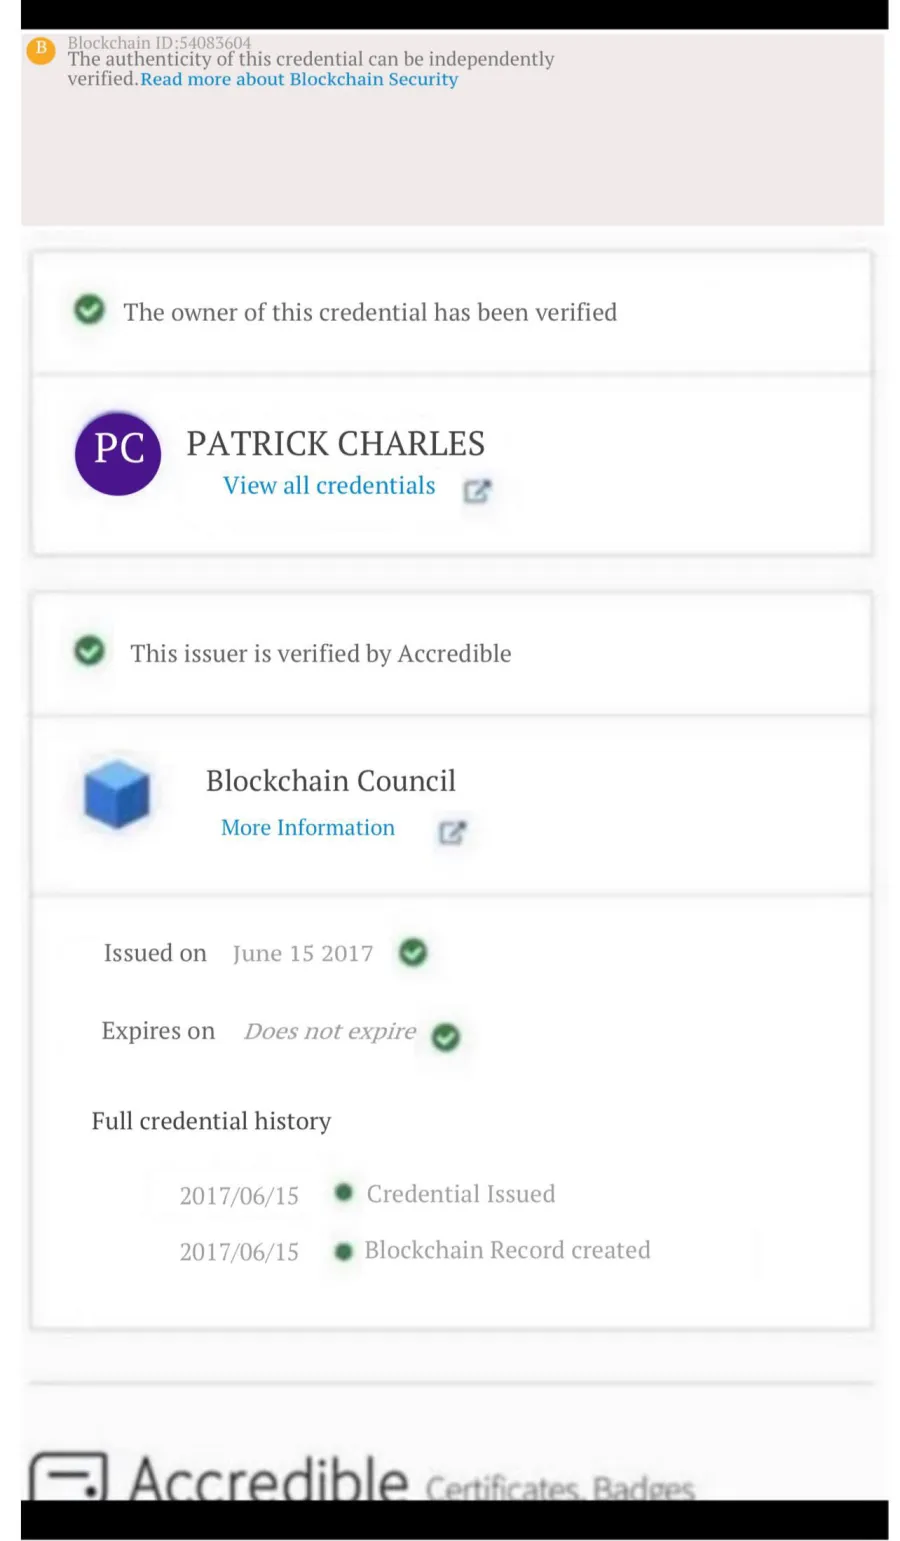Open the View all credentials link
The height and width of the screenshot is (1541, 900).
pos(329,486)
